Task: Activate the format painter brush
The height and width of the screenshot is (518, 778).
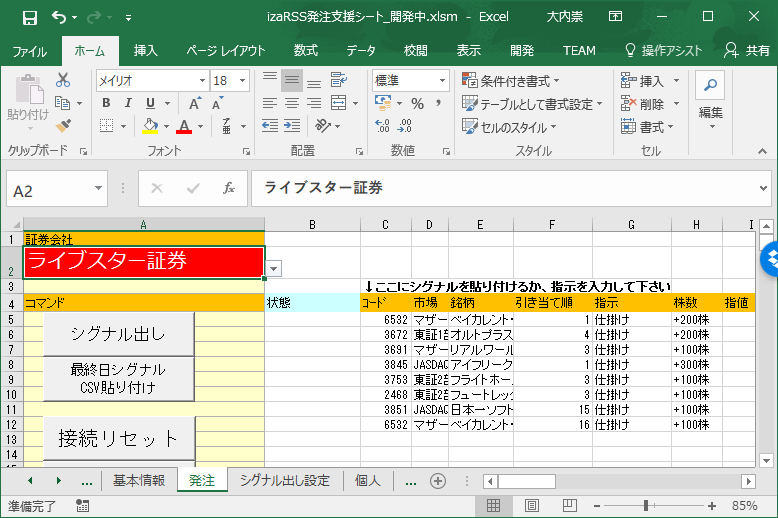Action: tap(63, 126)
